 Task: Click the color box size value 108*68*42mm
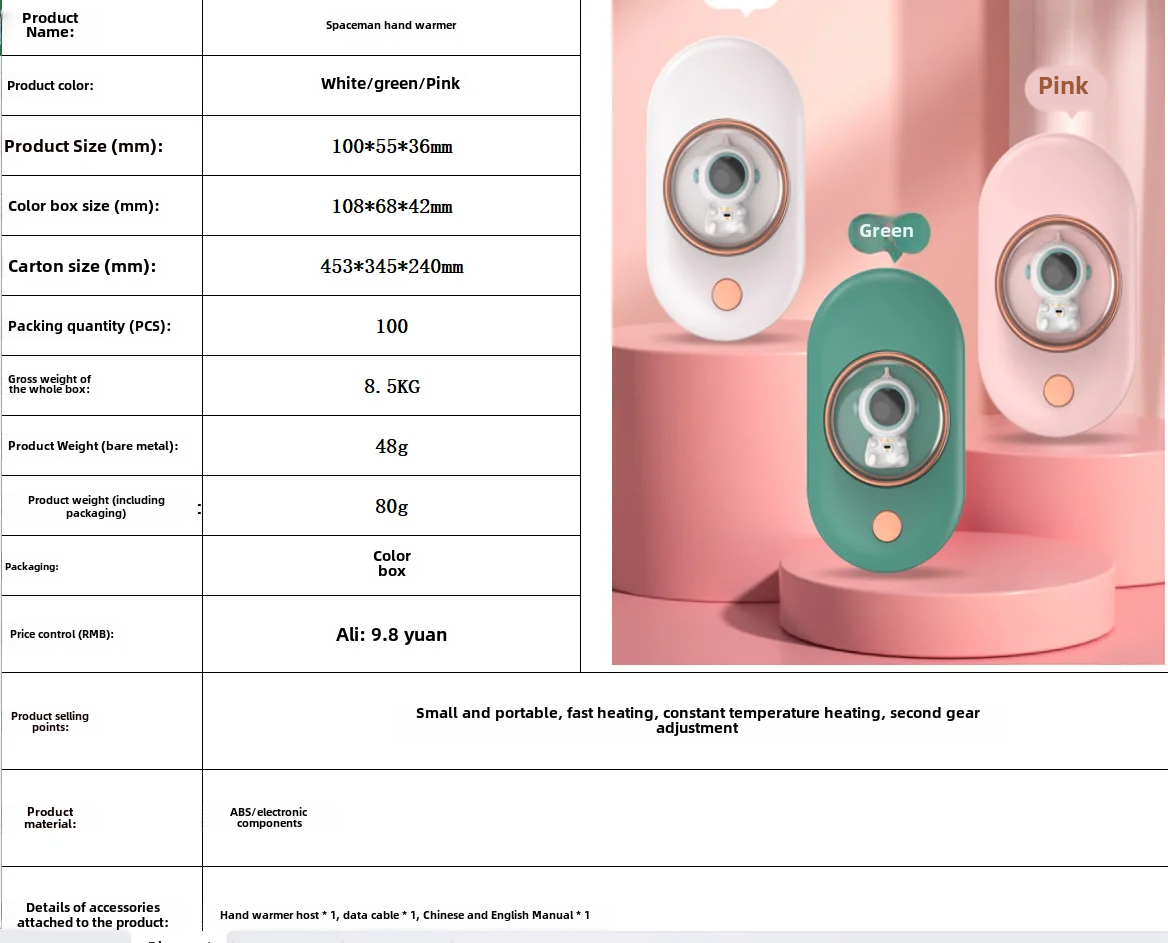[391, 207]
